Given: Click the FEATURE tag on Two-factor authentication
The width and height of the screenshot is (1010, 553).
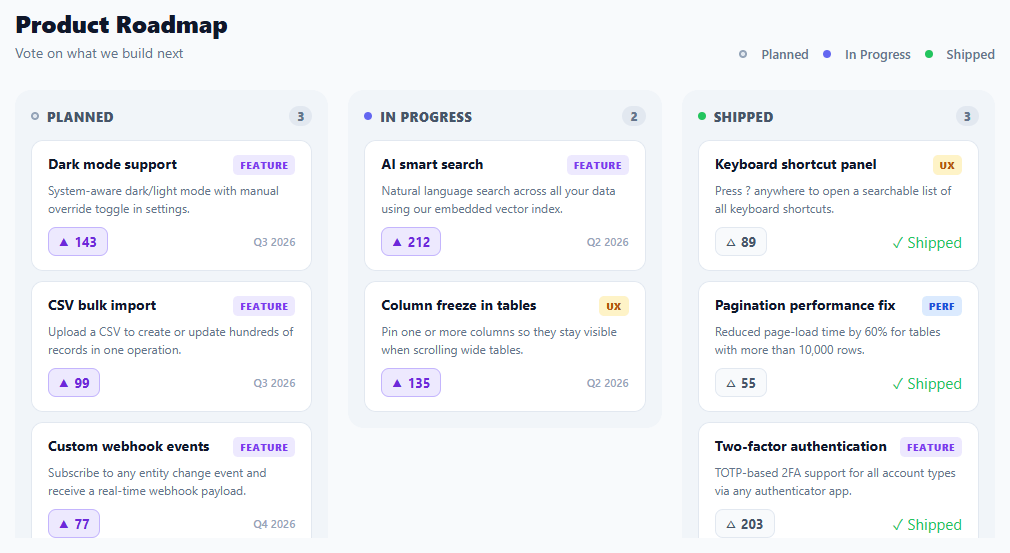Looking at the screenshot, I should click(x=931, y=447).
